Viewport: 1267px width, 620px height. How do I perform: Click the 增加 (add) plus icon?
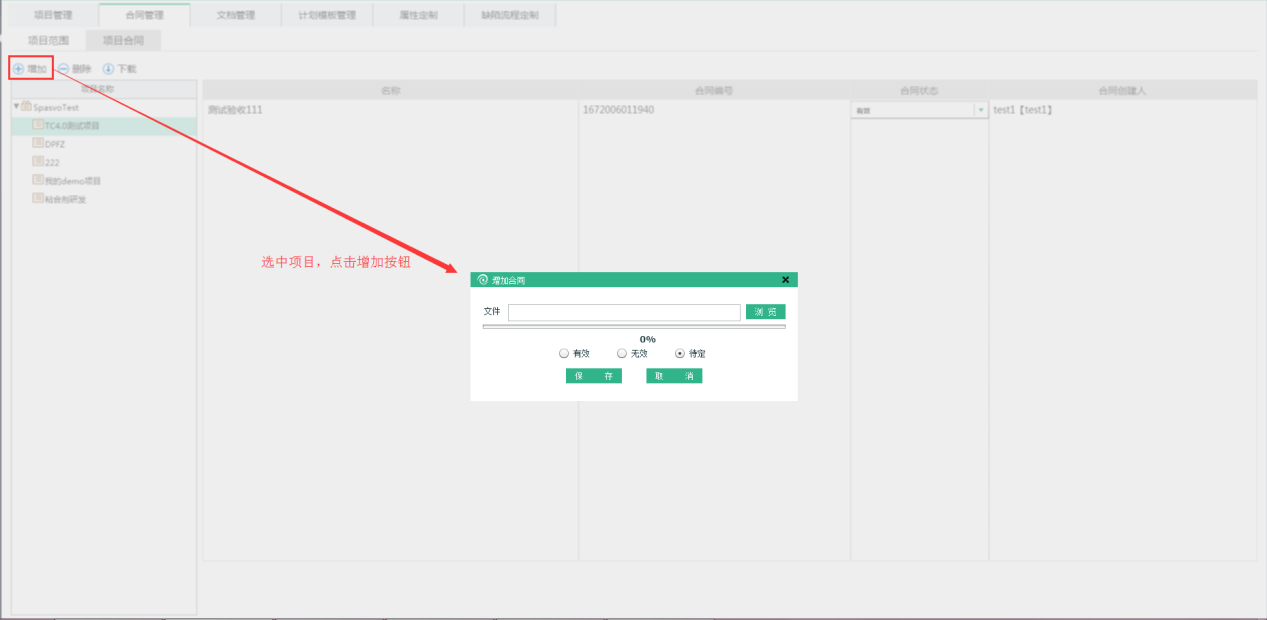point(18,69)
